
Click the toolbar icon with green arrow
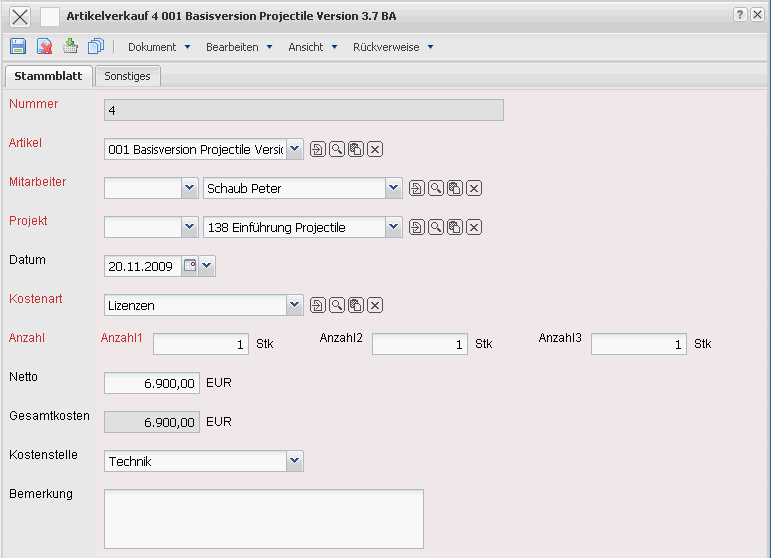point(70,46)
